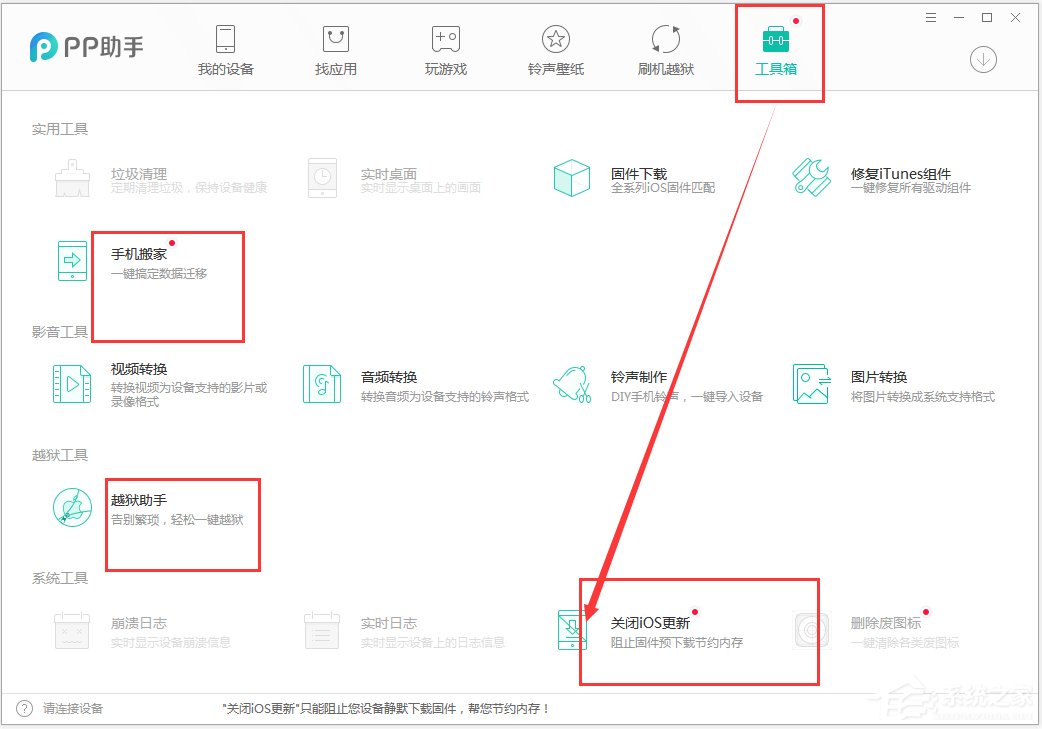Open the 铃声制作 tool title
This screenshot has height=729, width=1042.
pos(639,377)
